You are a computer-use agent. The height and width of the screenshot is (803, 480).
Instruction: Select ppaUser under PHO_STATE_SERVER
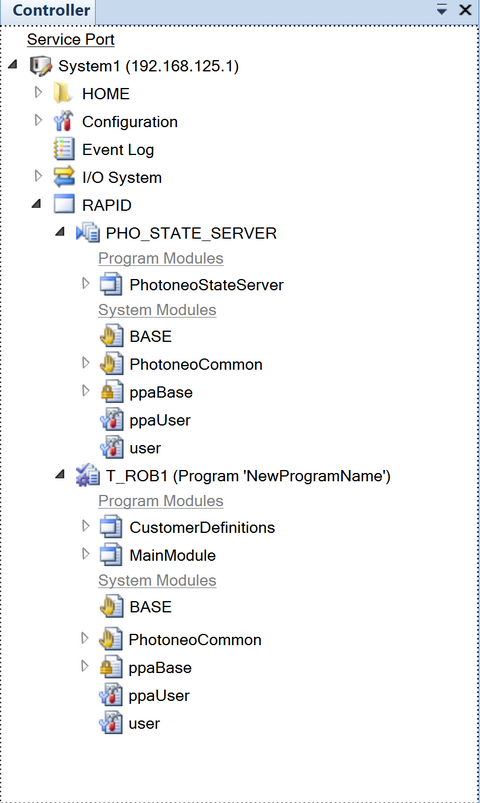click(160, 420)
